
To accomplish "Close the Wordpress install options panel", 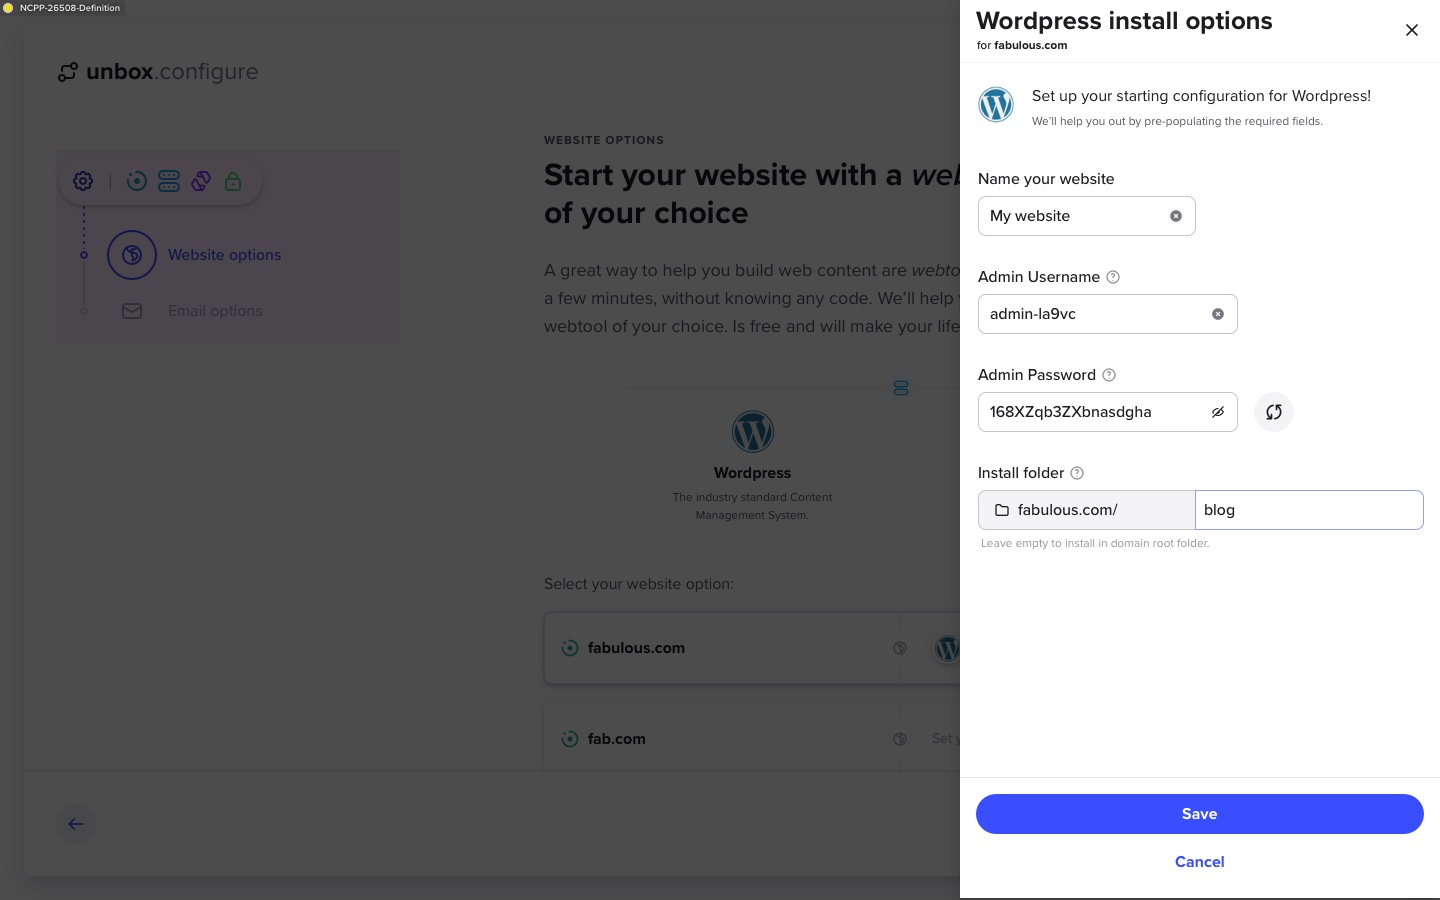I will point(1411,30).
